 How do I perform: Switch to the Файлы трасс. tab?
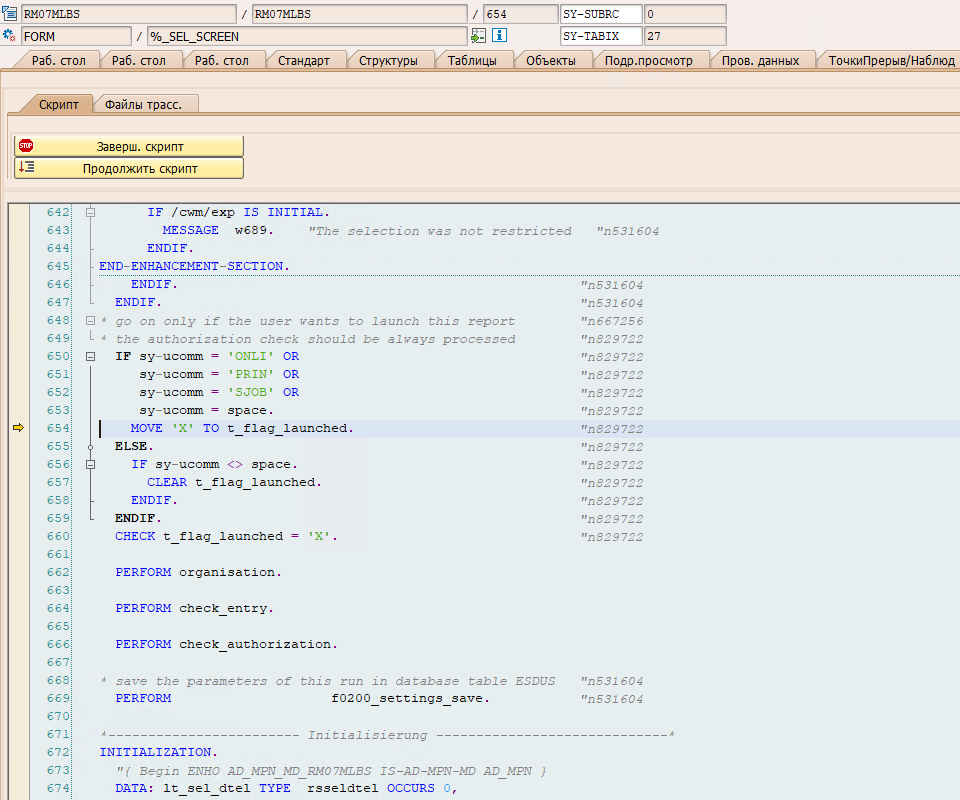145,104
